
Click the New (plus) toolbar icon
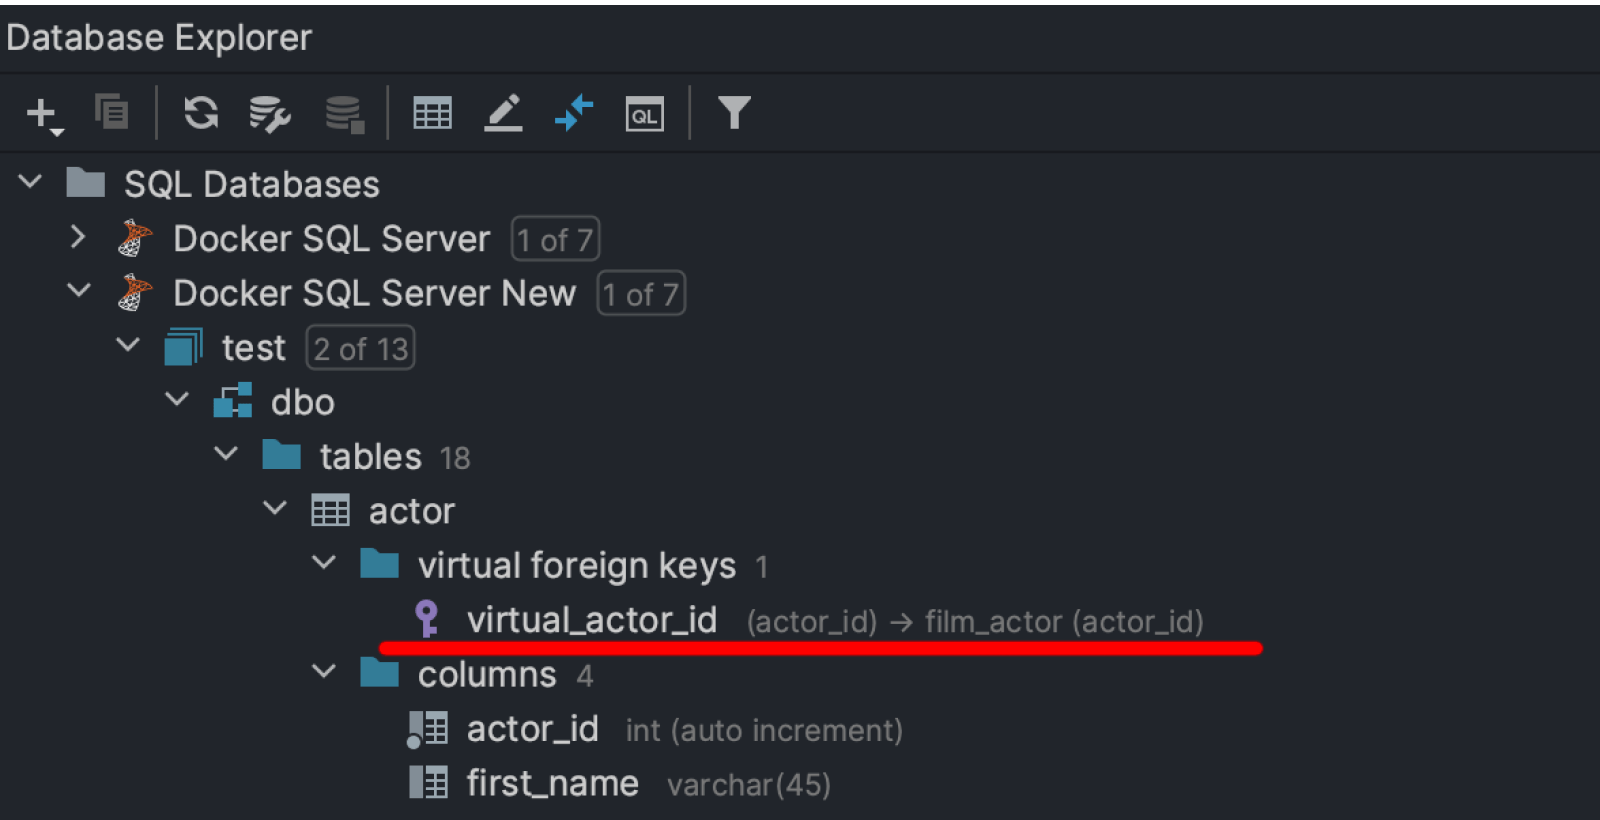point(42,113)
